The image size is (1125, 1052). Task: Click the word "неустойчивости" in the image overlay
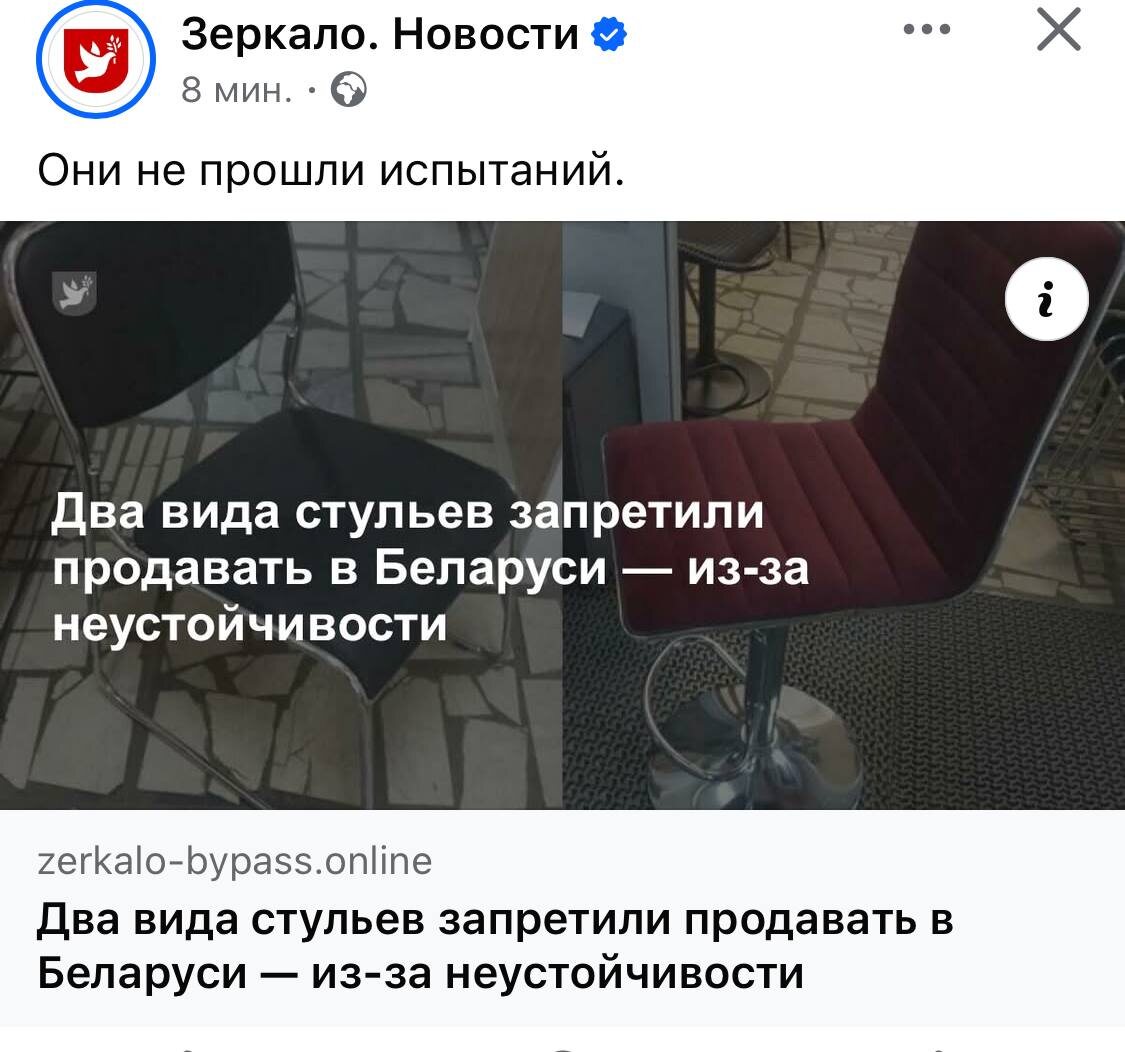(250, 623)
